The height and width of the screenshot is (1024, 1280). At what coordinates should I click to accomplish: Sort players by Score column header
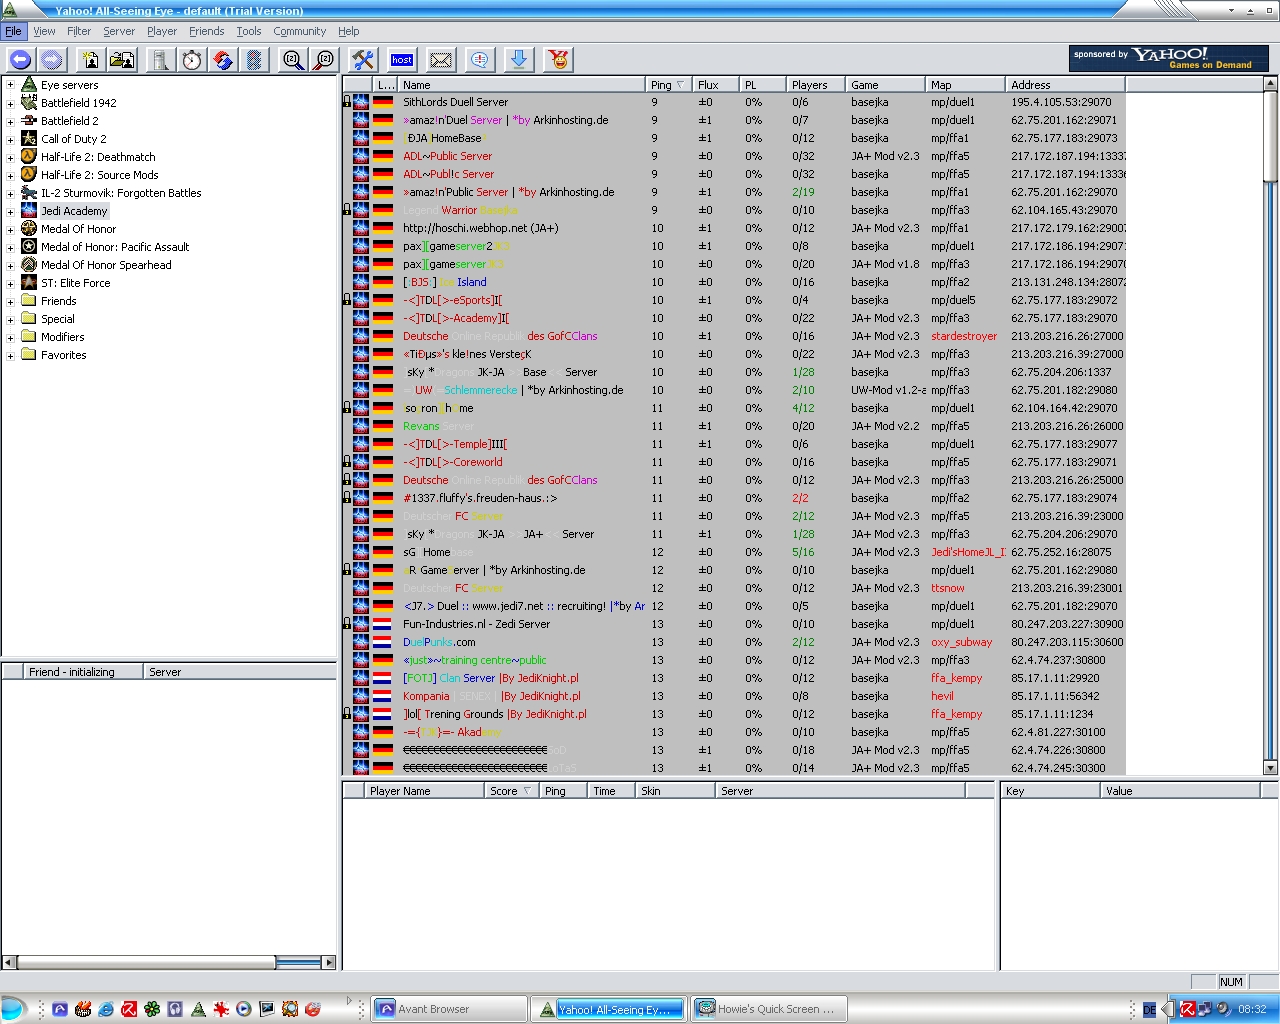click(x=511, y=791)
